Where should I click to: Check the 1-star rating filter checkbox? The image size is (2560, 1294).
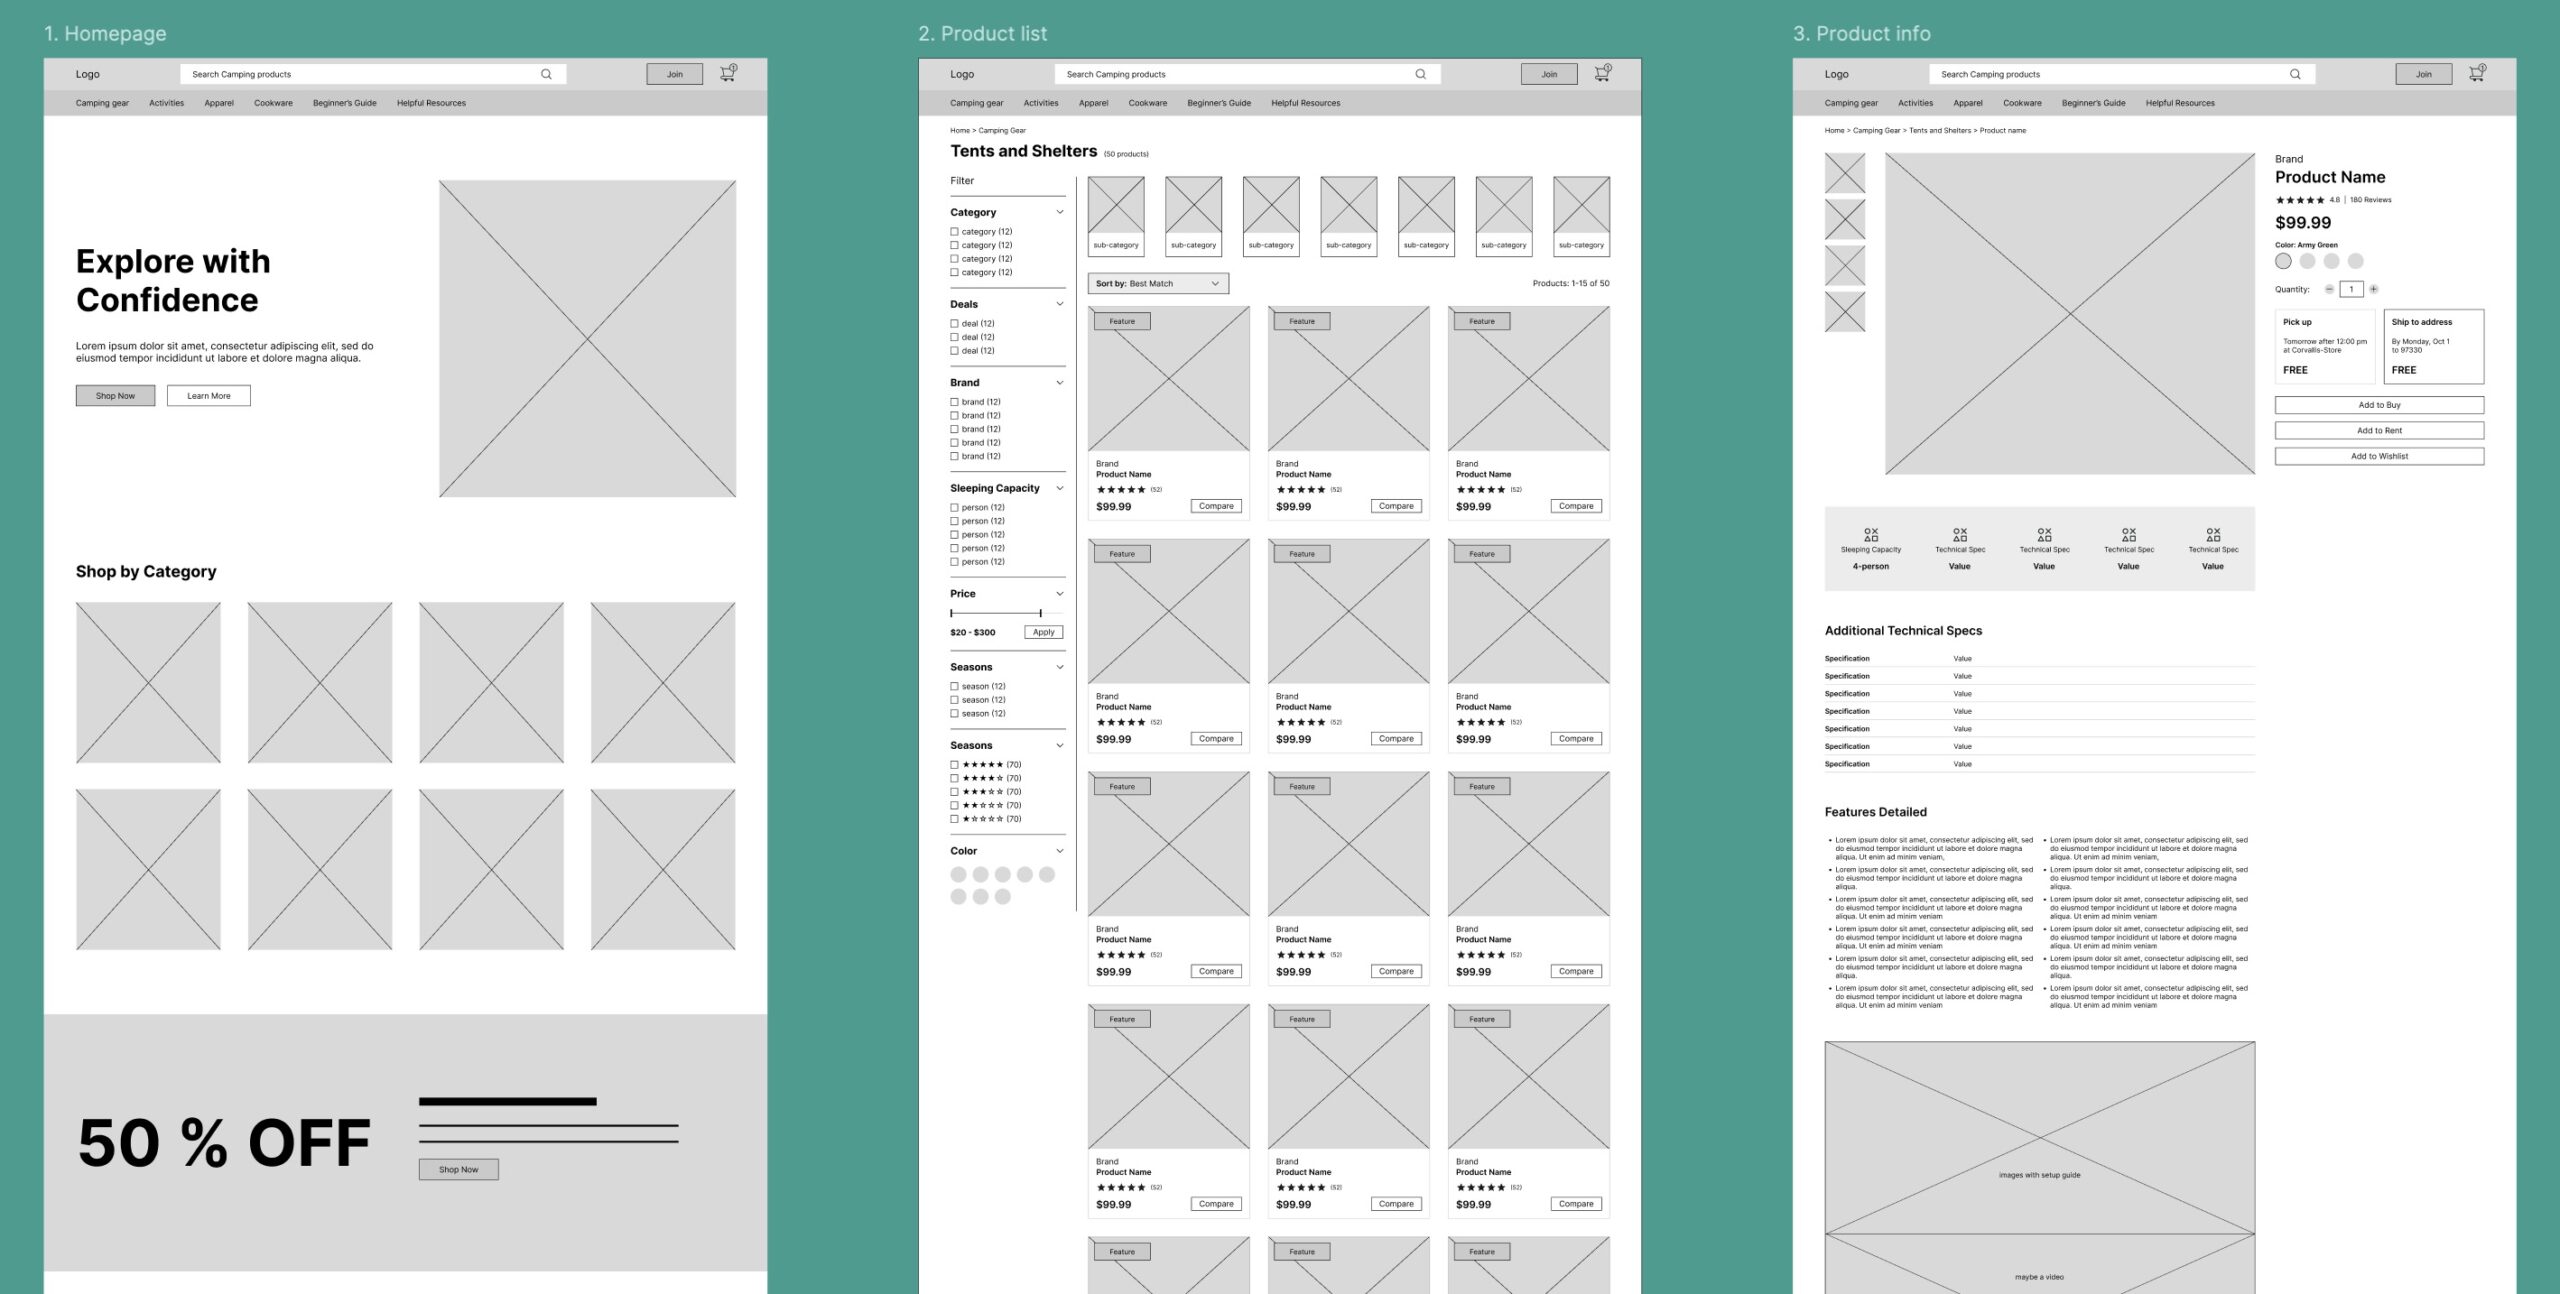click(954, 819)
